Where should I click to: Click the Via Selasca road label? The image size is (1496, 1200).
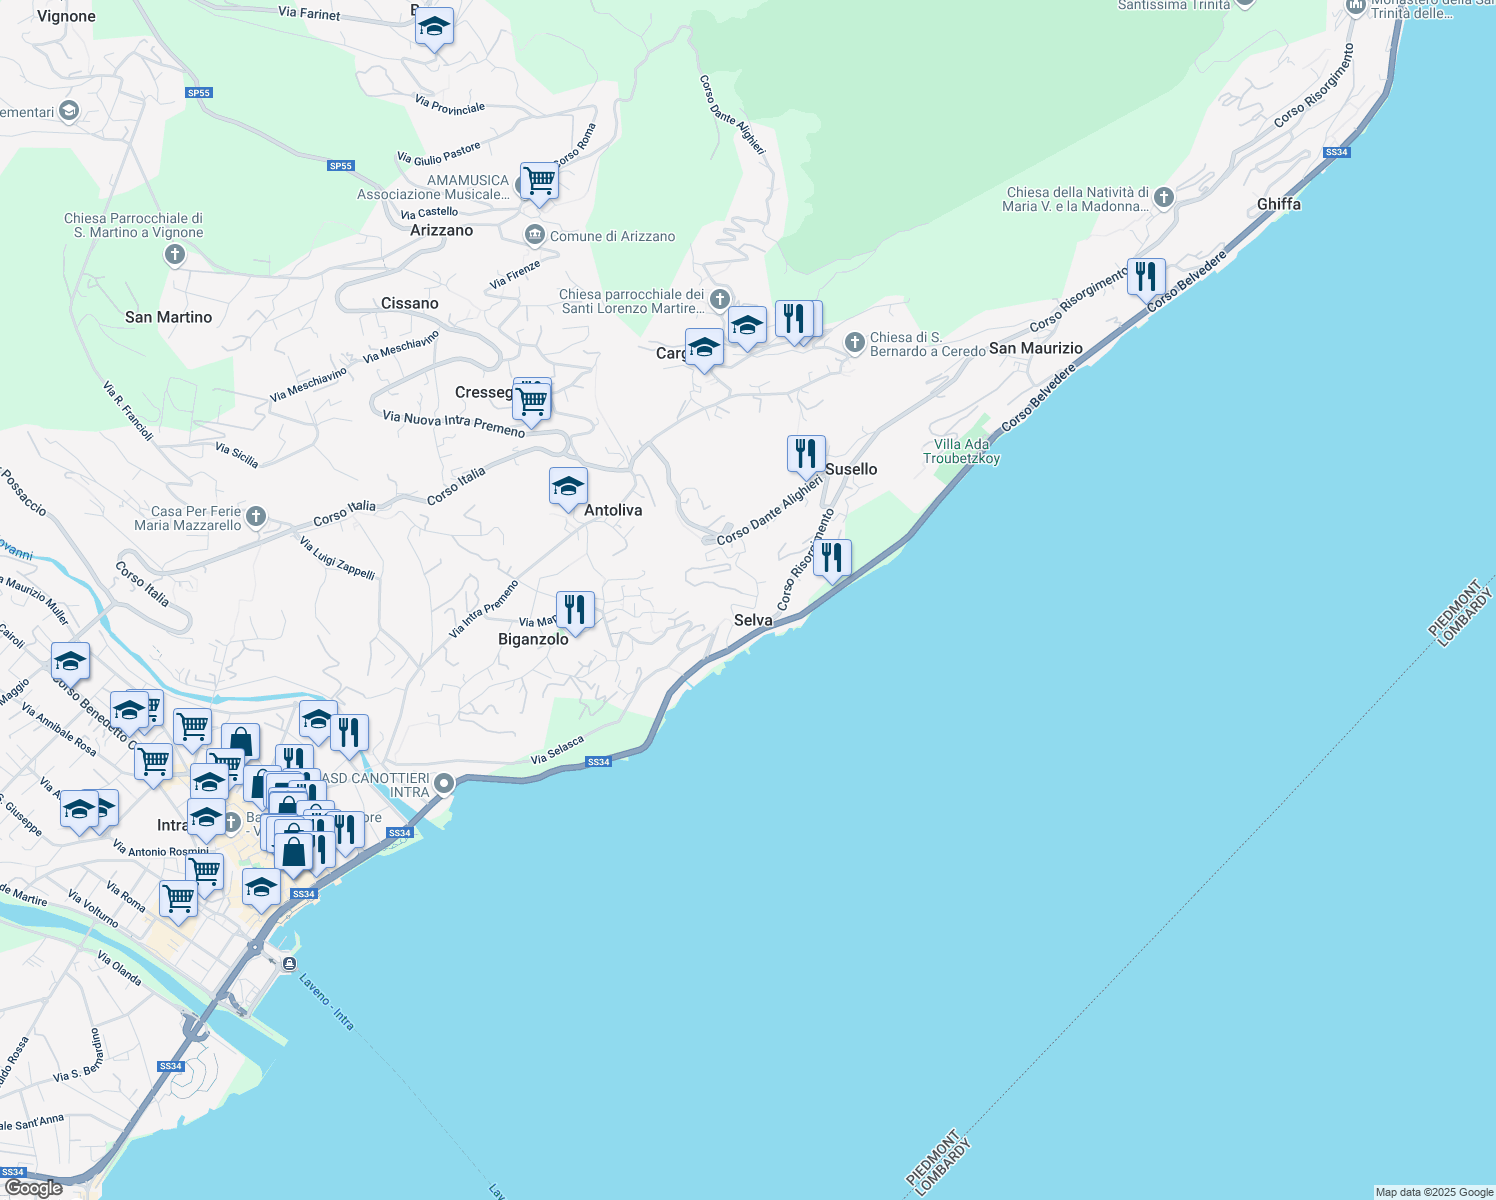557,752
